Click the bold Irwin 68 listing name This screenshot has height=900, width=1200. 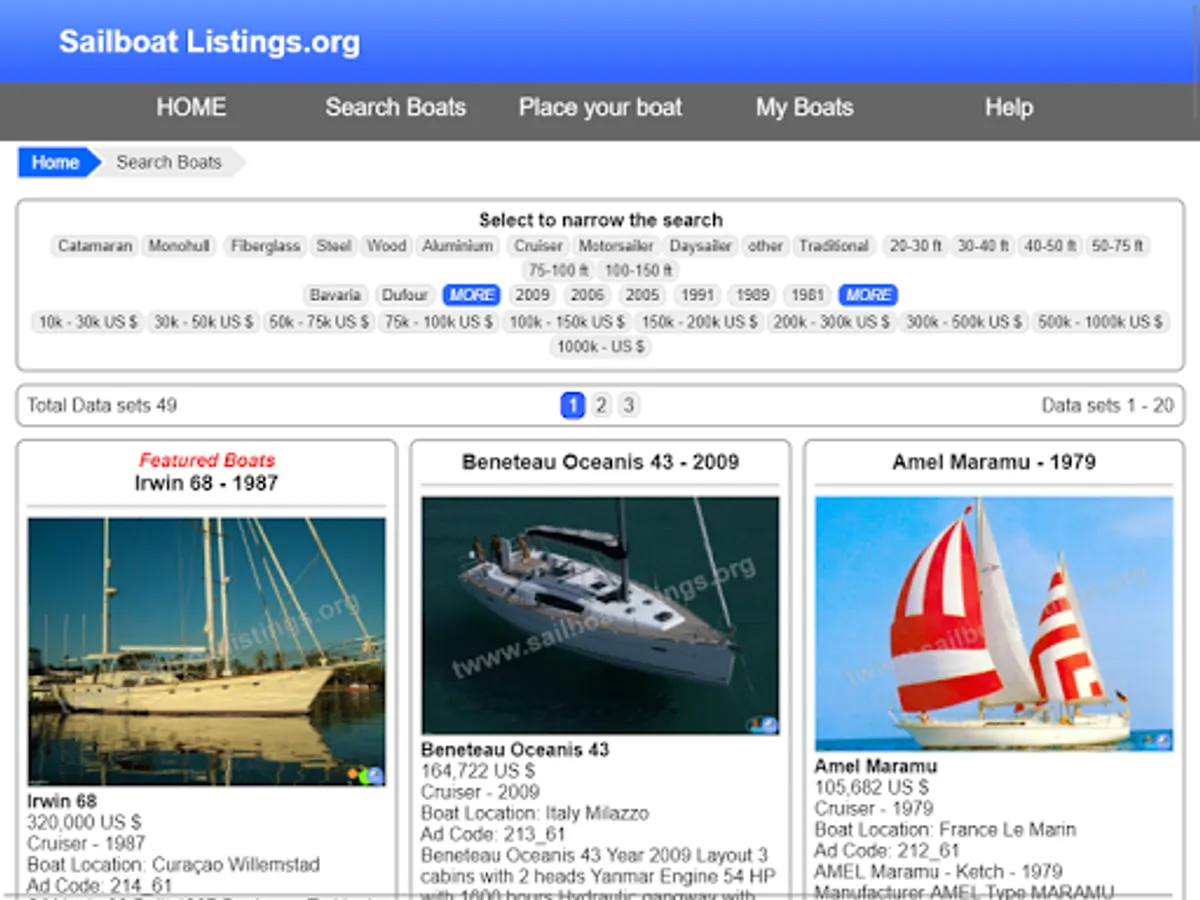[x=62, y=801]
